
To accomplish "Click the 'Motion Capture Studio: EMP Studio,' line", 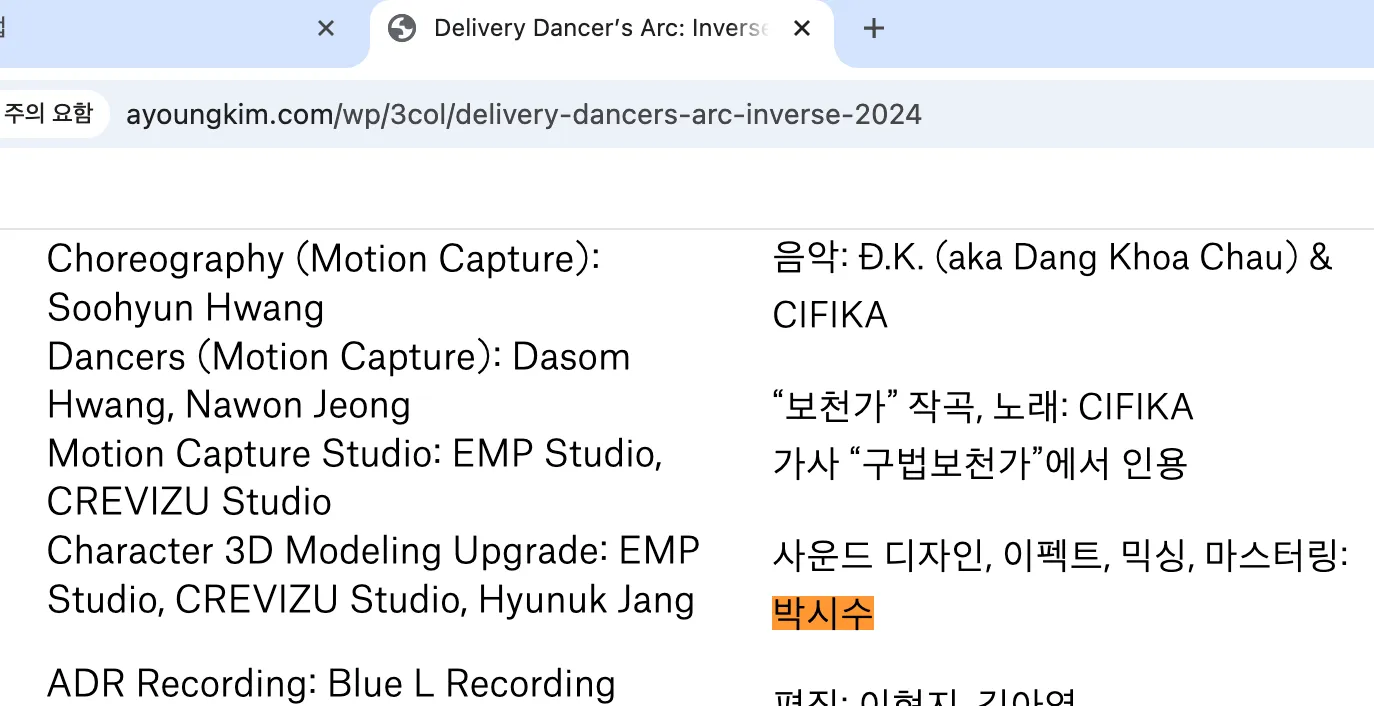I will 355,454.
